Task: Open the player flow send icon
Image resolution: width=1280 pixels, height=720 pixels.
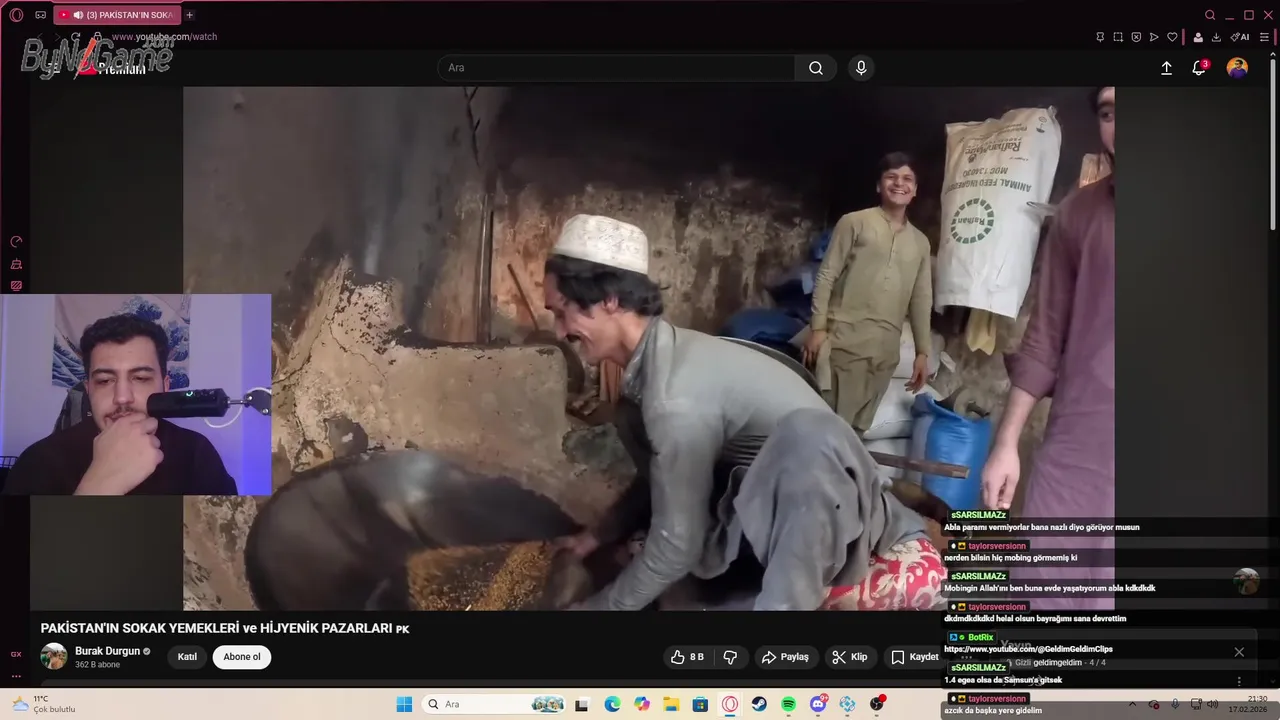Action: pos(1154,37)
